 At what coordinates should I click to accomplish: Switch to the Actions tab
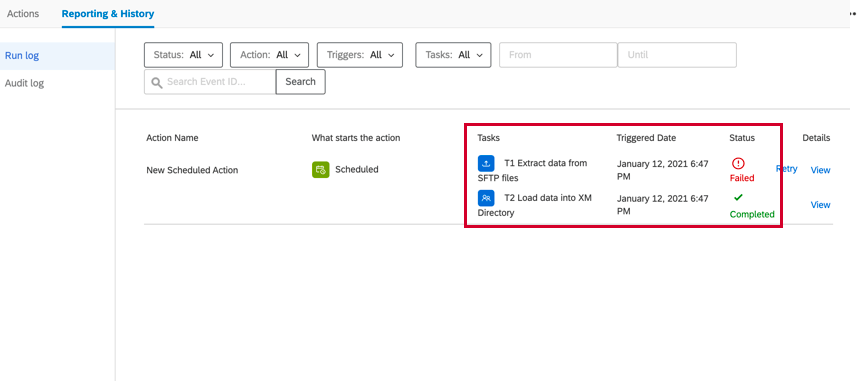23,14
